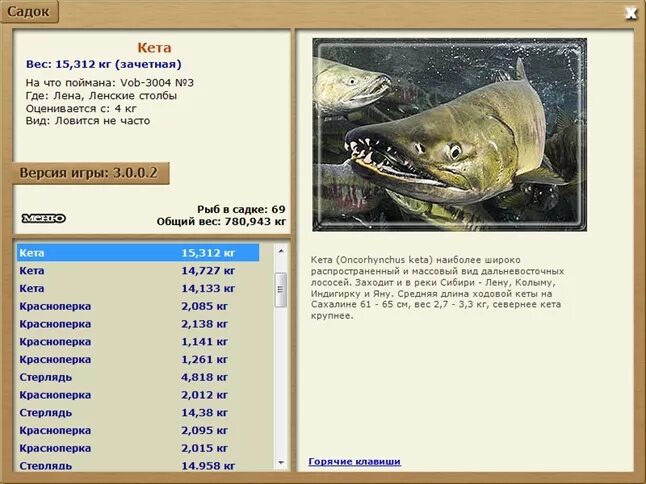Select the Кета 15,312 кг row

(138, 253)
